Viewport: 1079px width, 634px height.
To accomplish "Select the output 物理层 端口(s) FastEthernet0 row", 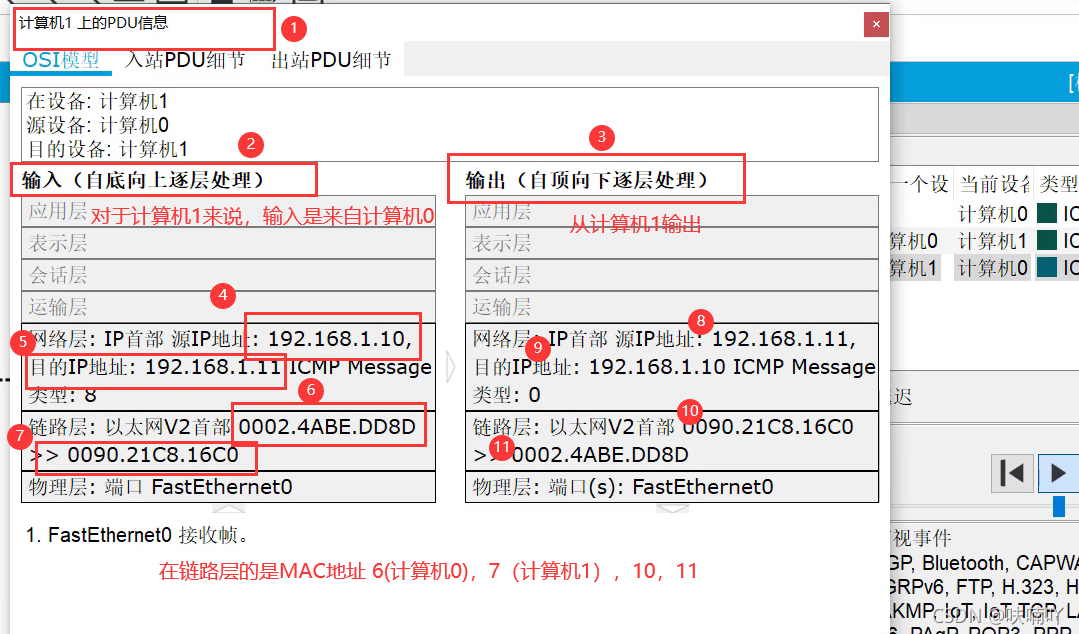I will click(672, 487).
